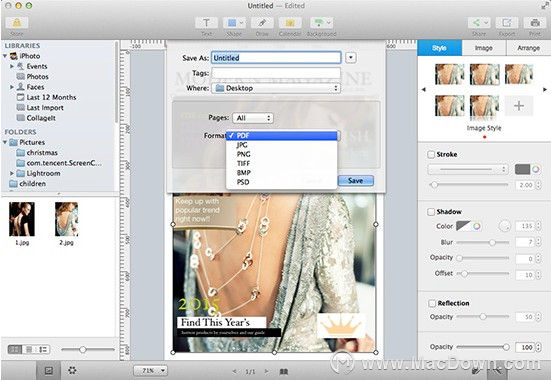This screenshot has width=551, height=380.
Task: Click the thumbnail size slider
Action: pos(88,349)
